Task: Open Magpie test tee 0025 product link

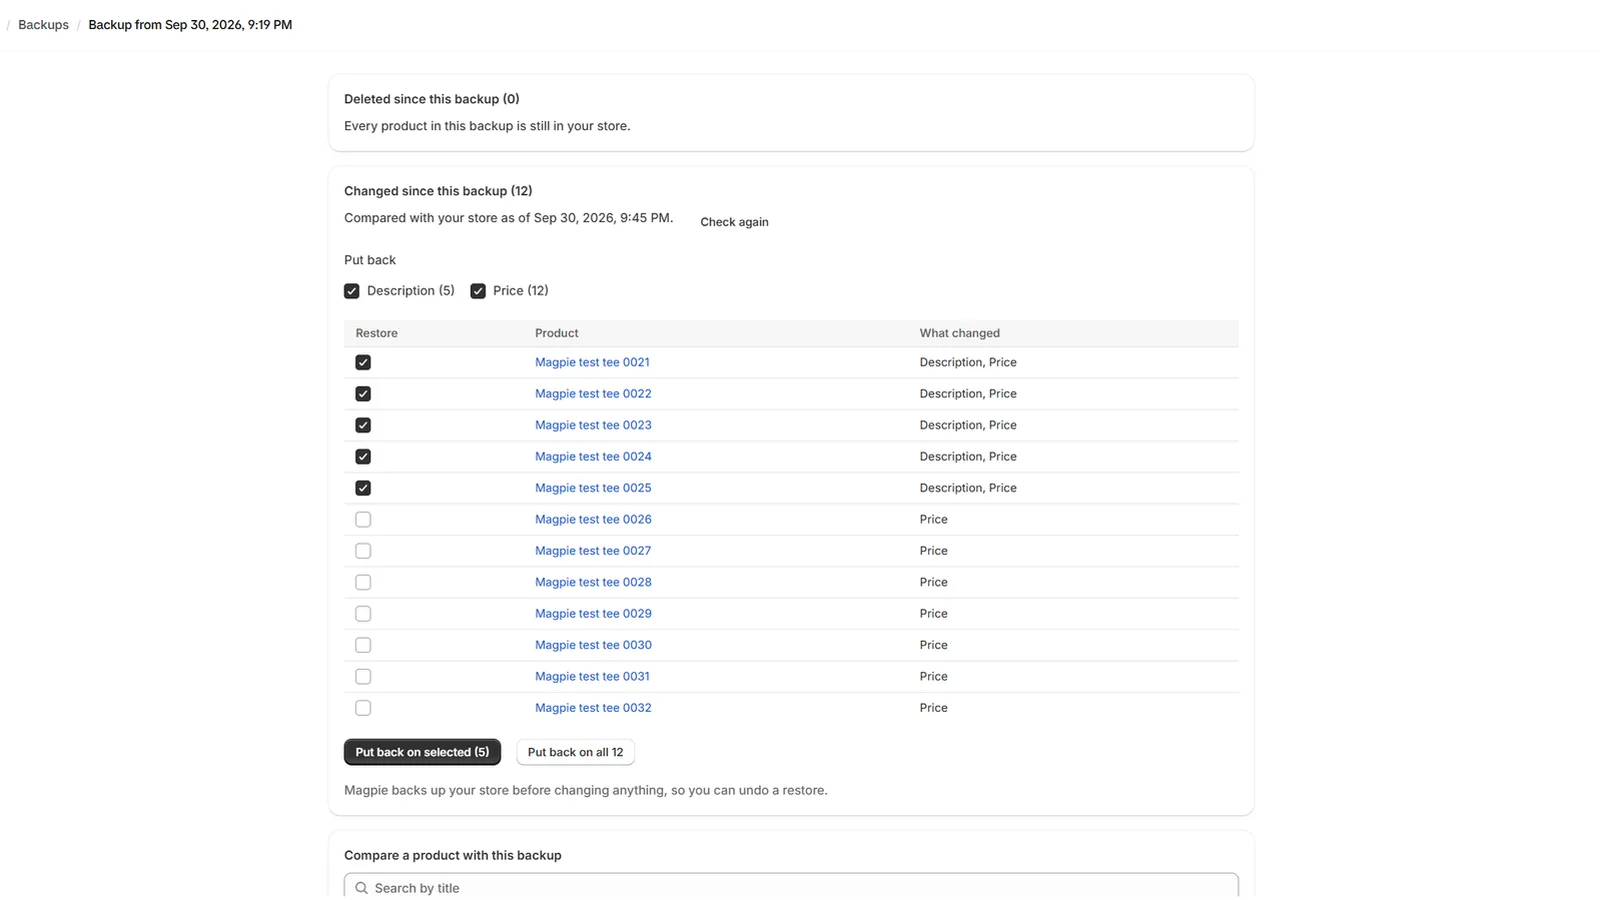Action: coord(593,488)
